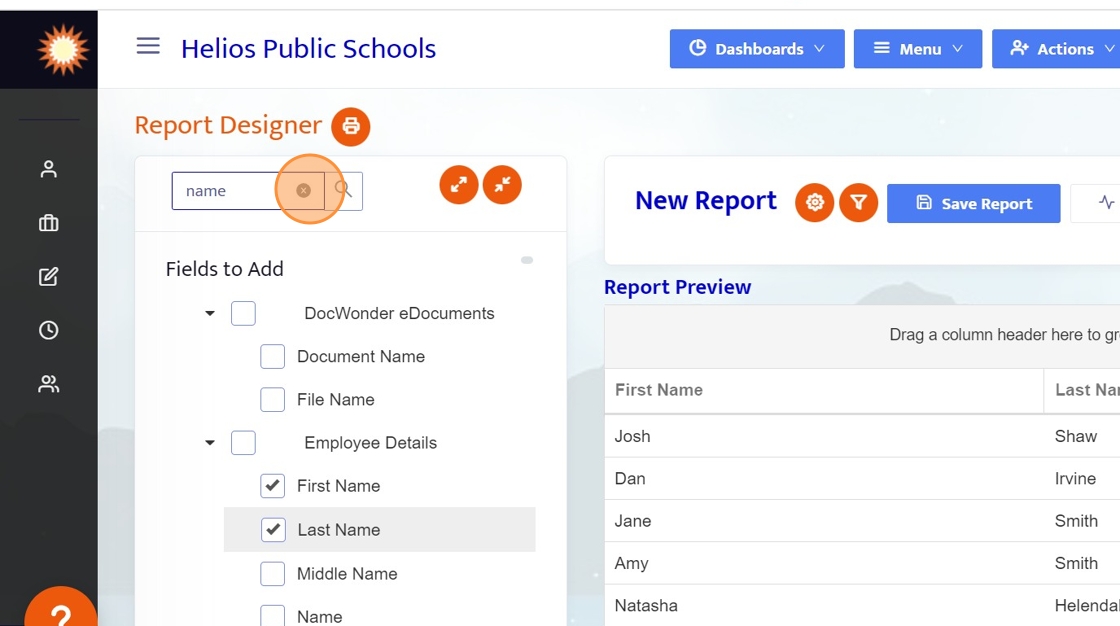Run search with magnifier icon
1120x626 pixels.
[344, 191]
